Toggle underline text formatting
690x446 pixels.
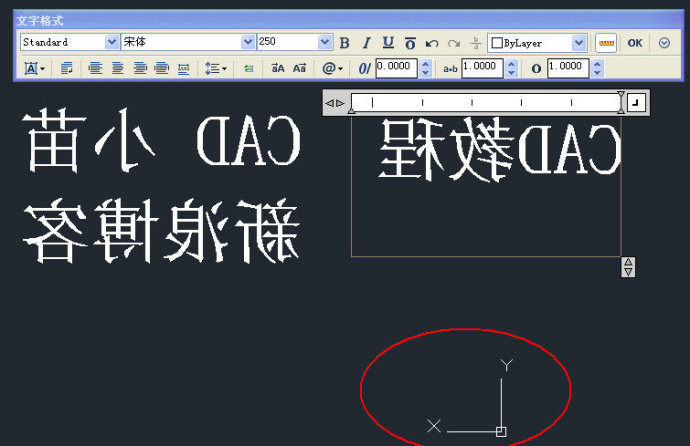388,43
